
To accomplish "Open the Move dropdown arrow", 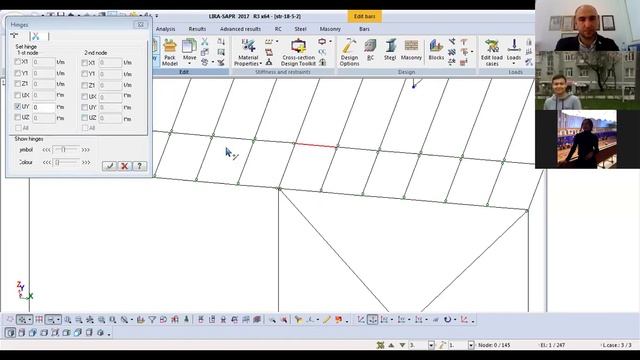I will (189, 64).
